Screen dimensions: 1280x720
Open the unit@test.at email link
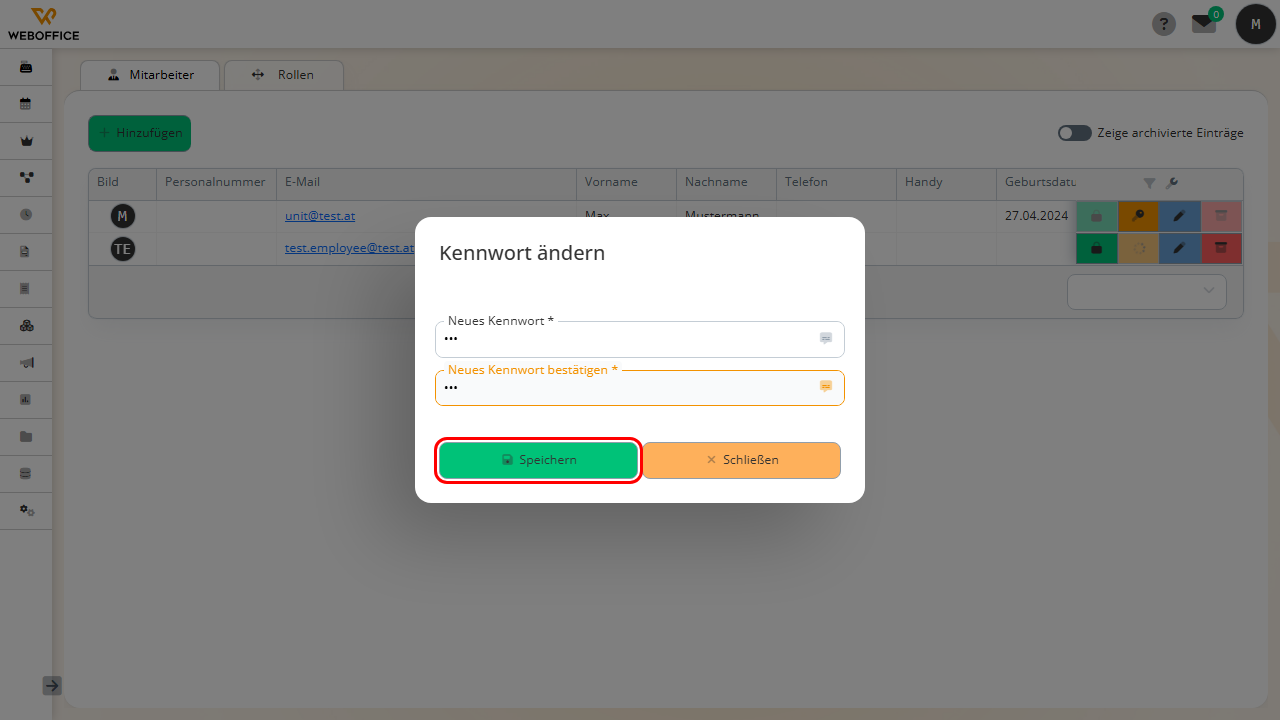tap(320, 216)
